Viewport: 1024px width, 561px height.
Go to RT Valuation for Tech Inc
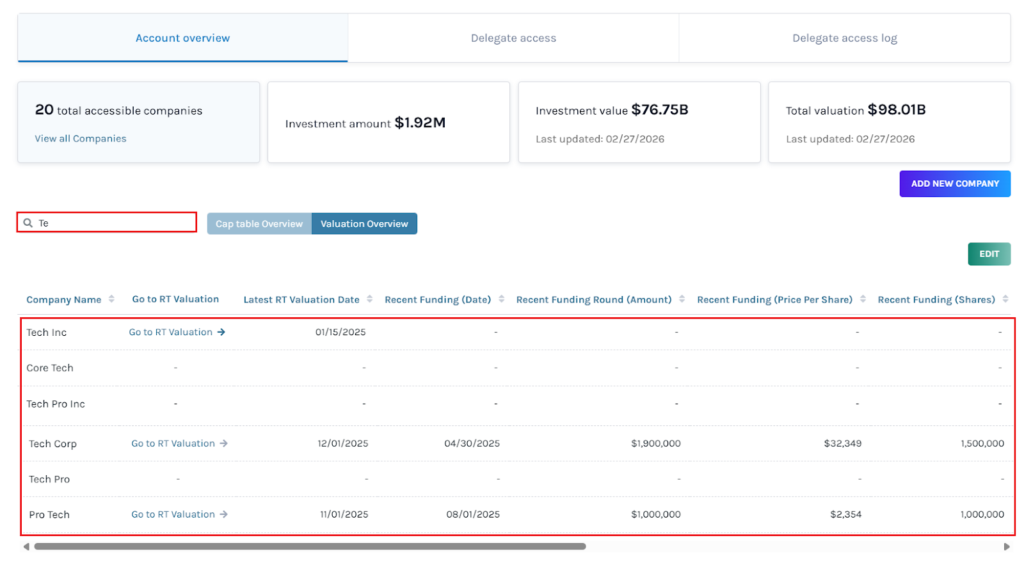pyautogui.click(x=176, y=333)
